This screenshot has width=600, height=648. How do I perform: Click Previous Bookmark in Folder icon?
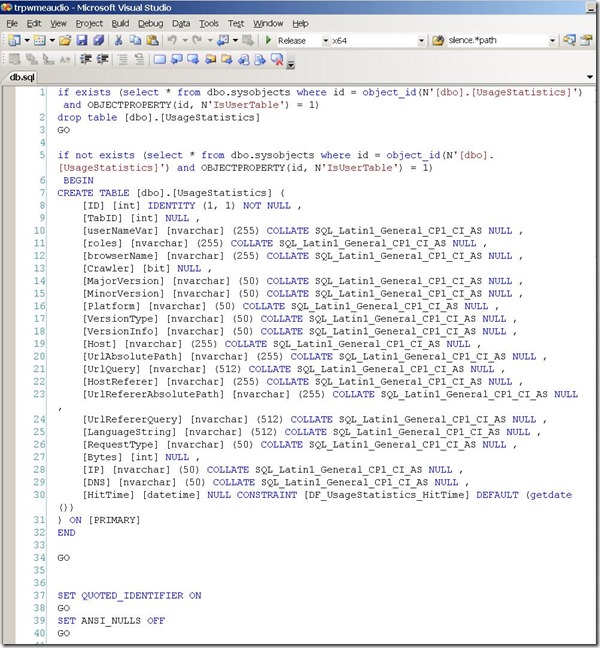(x=210, y=60)
